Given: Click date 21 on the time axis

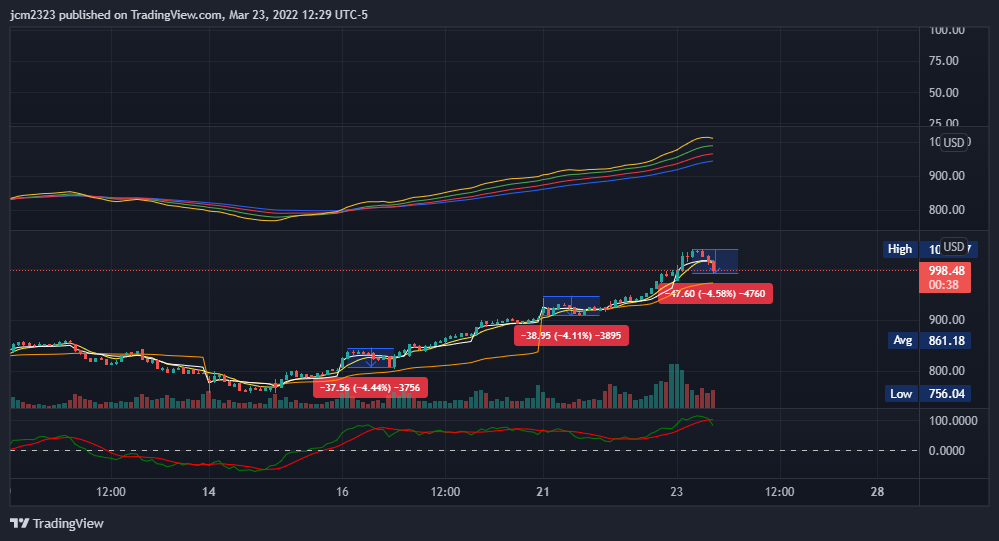Looking at the screenshot, I should 543,492.
